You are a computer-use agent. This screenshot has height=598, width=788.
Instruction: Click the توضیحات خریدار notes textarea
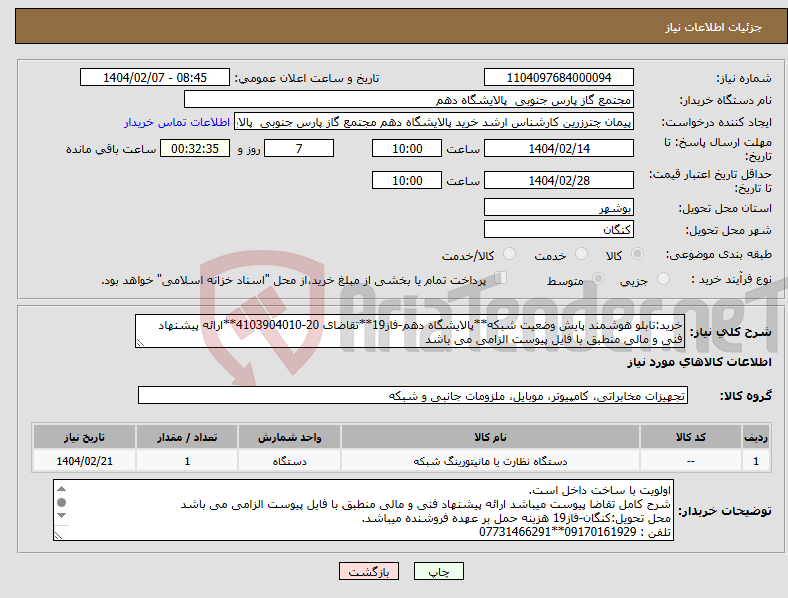click(x=363, y=510)
